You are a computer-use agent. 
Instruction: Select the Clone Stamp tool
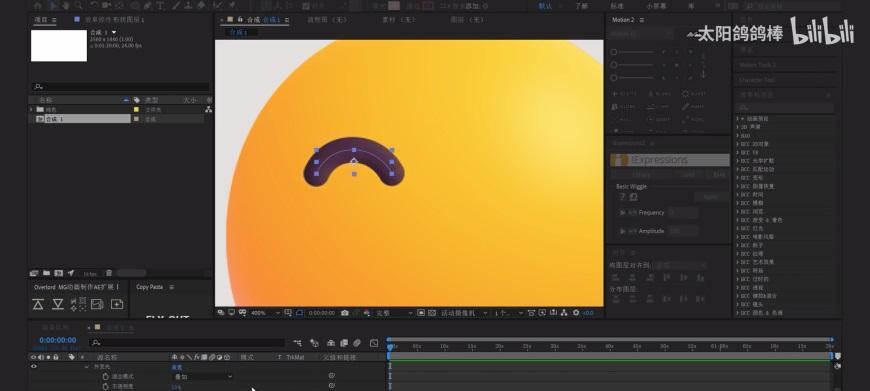189,6
